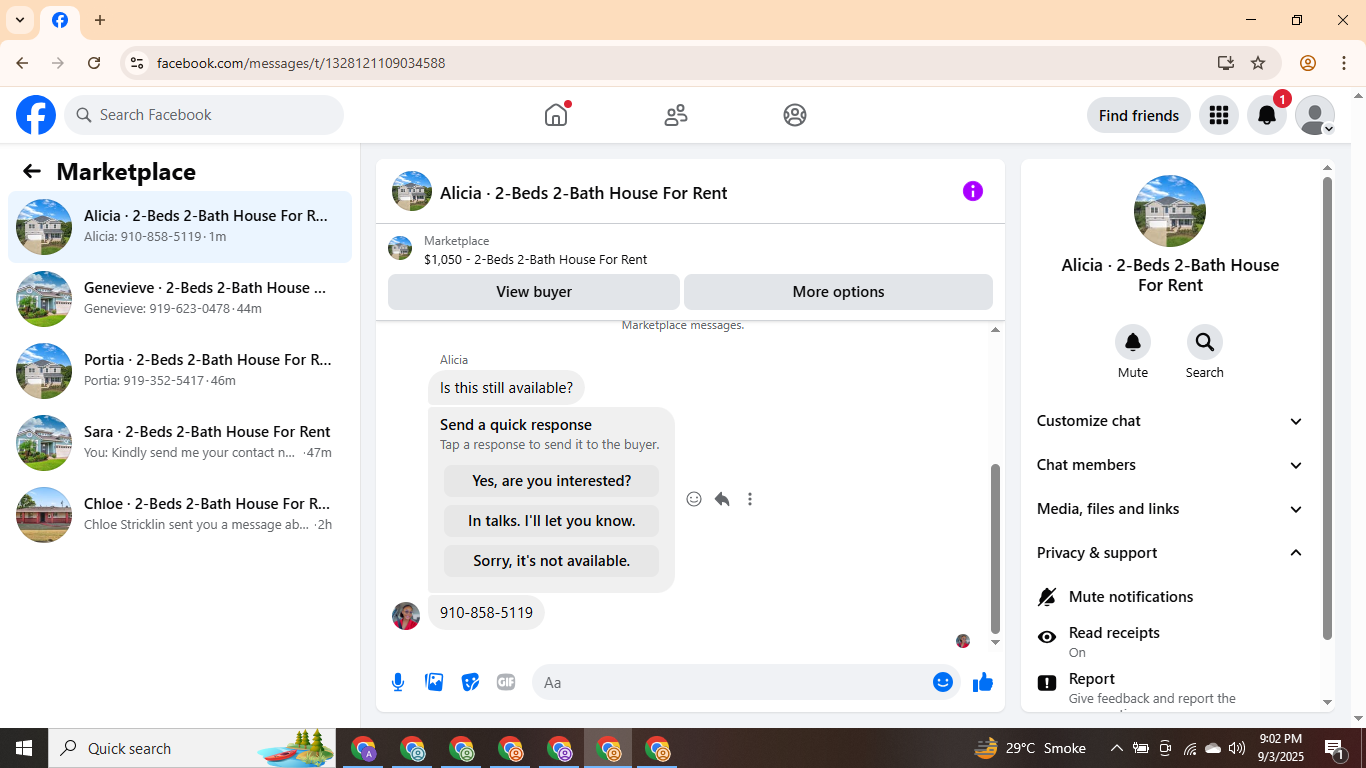
Task: Open conversation information purple icon
Action: [x=973, y=191]
